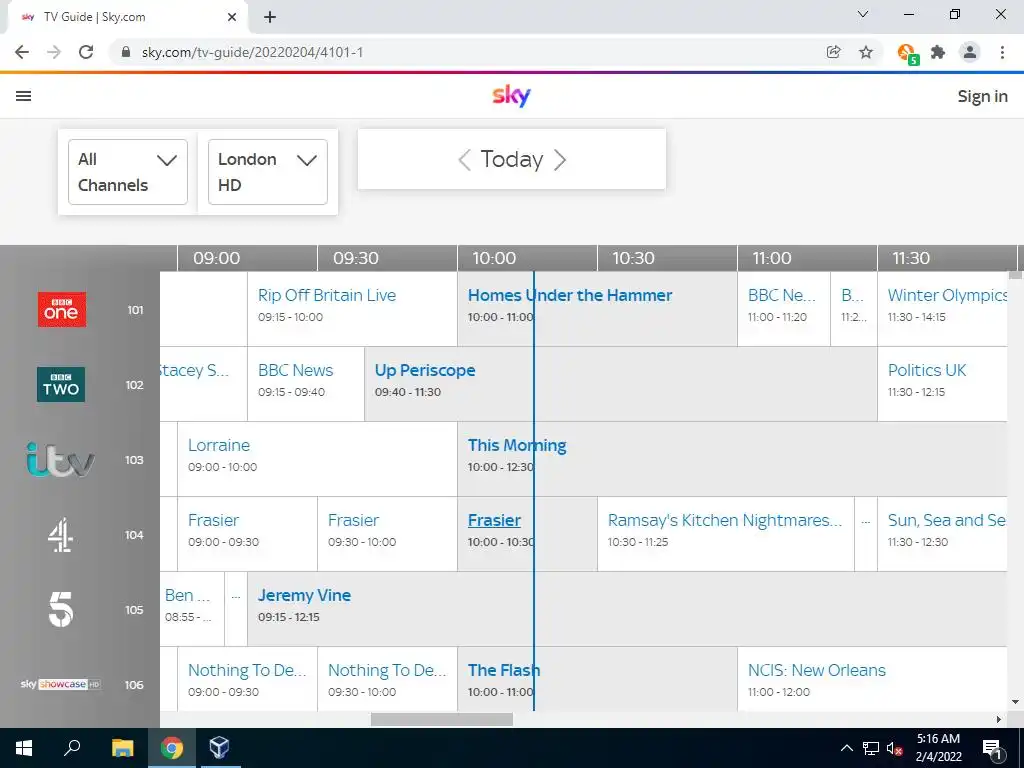Click the Today date label
This screenshot has width=1024, height=768.
pyautogui.click(x=512, y=159)
